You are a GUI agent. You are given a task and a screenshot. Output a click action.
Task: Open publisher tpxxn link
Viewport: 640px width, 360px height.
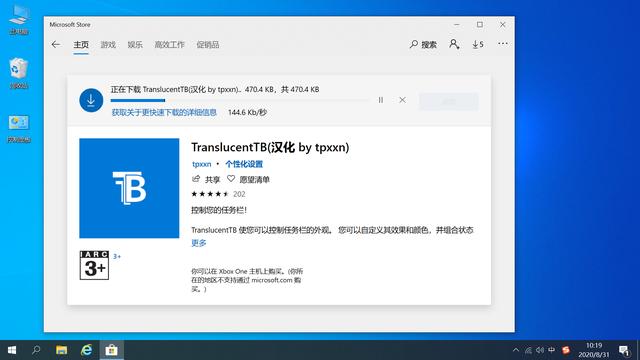[202, 164]
